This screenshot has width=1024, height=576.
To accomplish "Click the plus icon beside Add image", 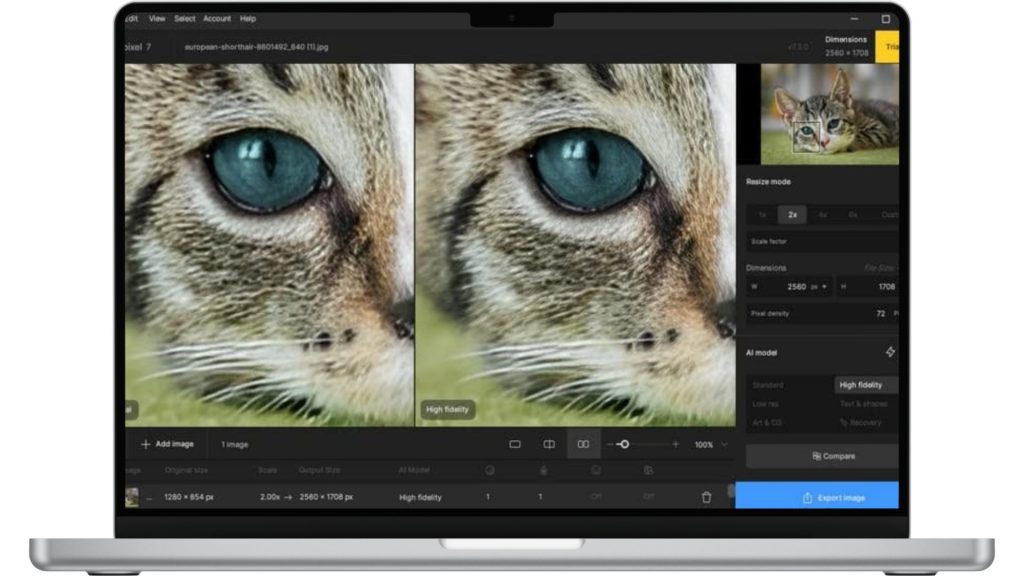I will (x=146, y=444).
